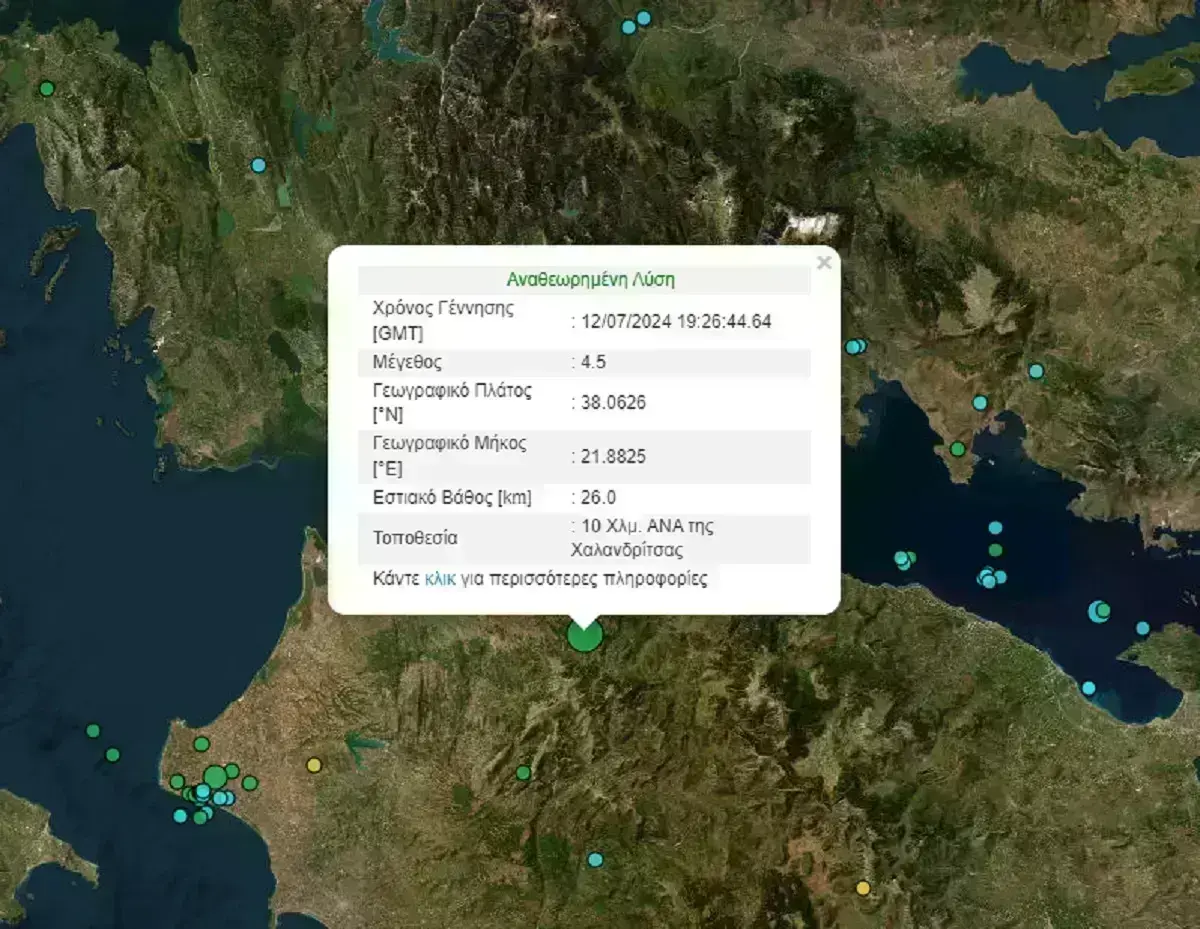Close the earthquake info popup
The width and height of the screenshot is (1200, 929).
(824, 263)
